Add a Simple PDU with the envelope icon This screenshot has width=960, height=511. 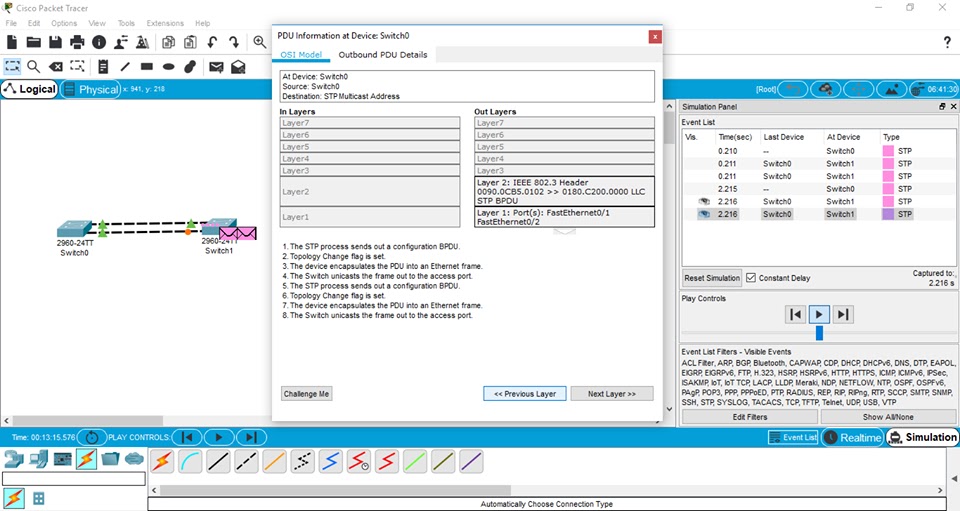coord(216,67)
